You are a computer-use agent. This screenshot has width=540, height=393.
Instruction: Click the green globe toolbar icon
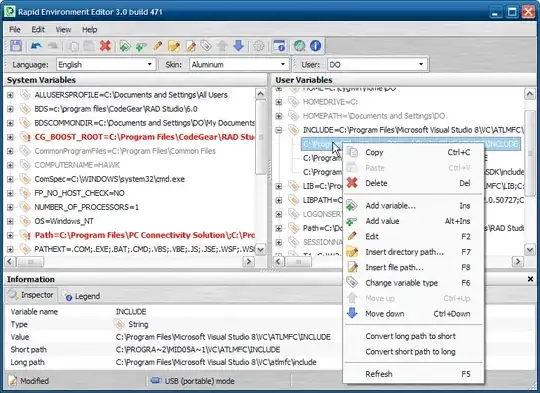tap(299, 46)
